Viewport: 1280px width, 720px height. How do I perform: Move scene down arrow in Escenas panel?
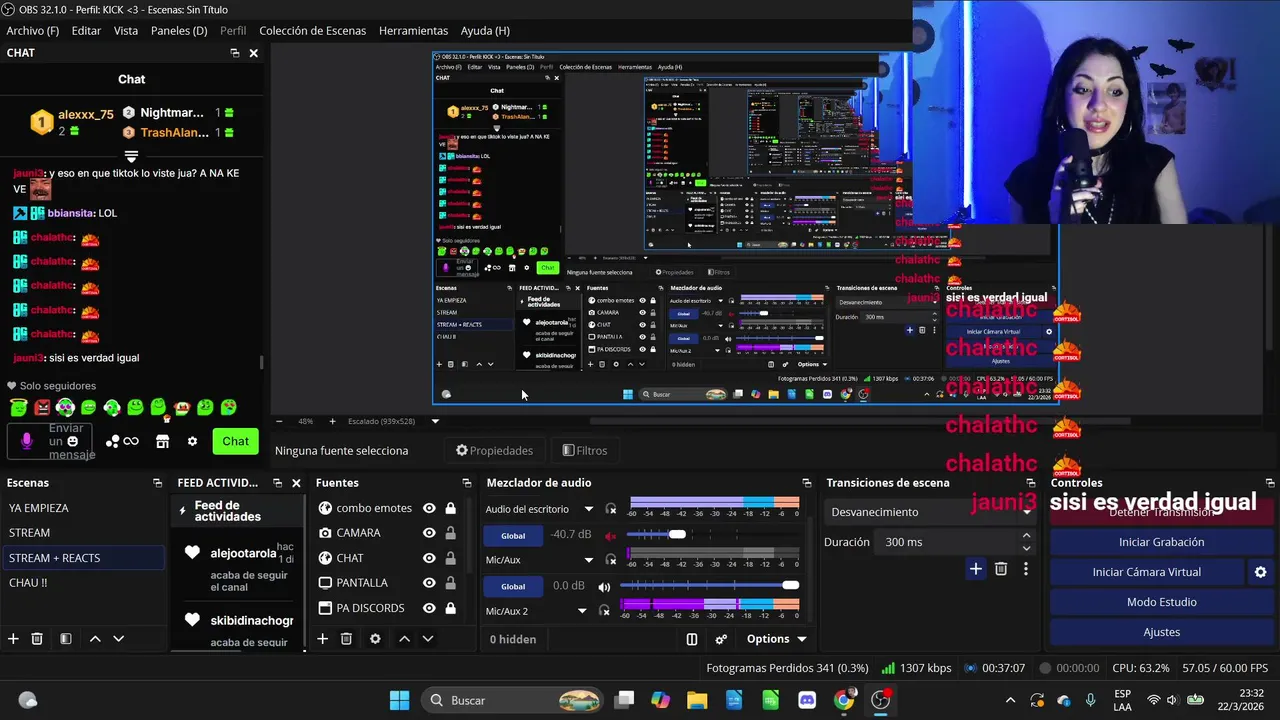pyautogui.click(x=118, y=639)
